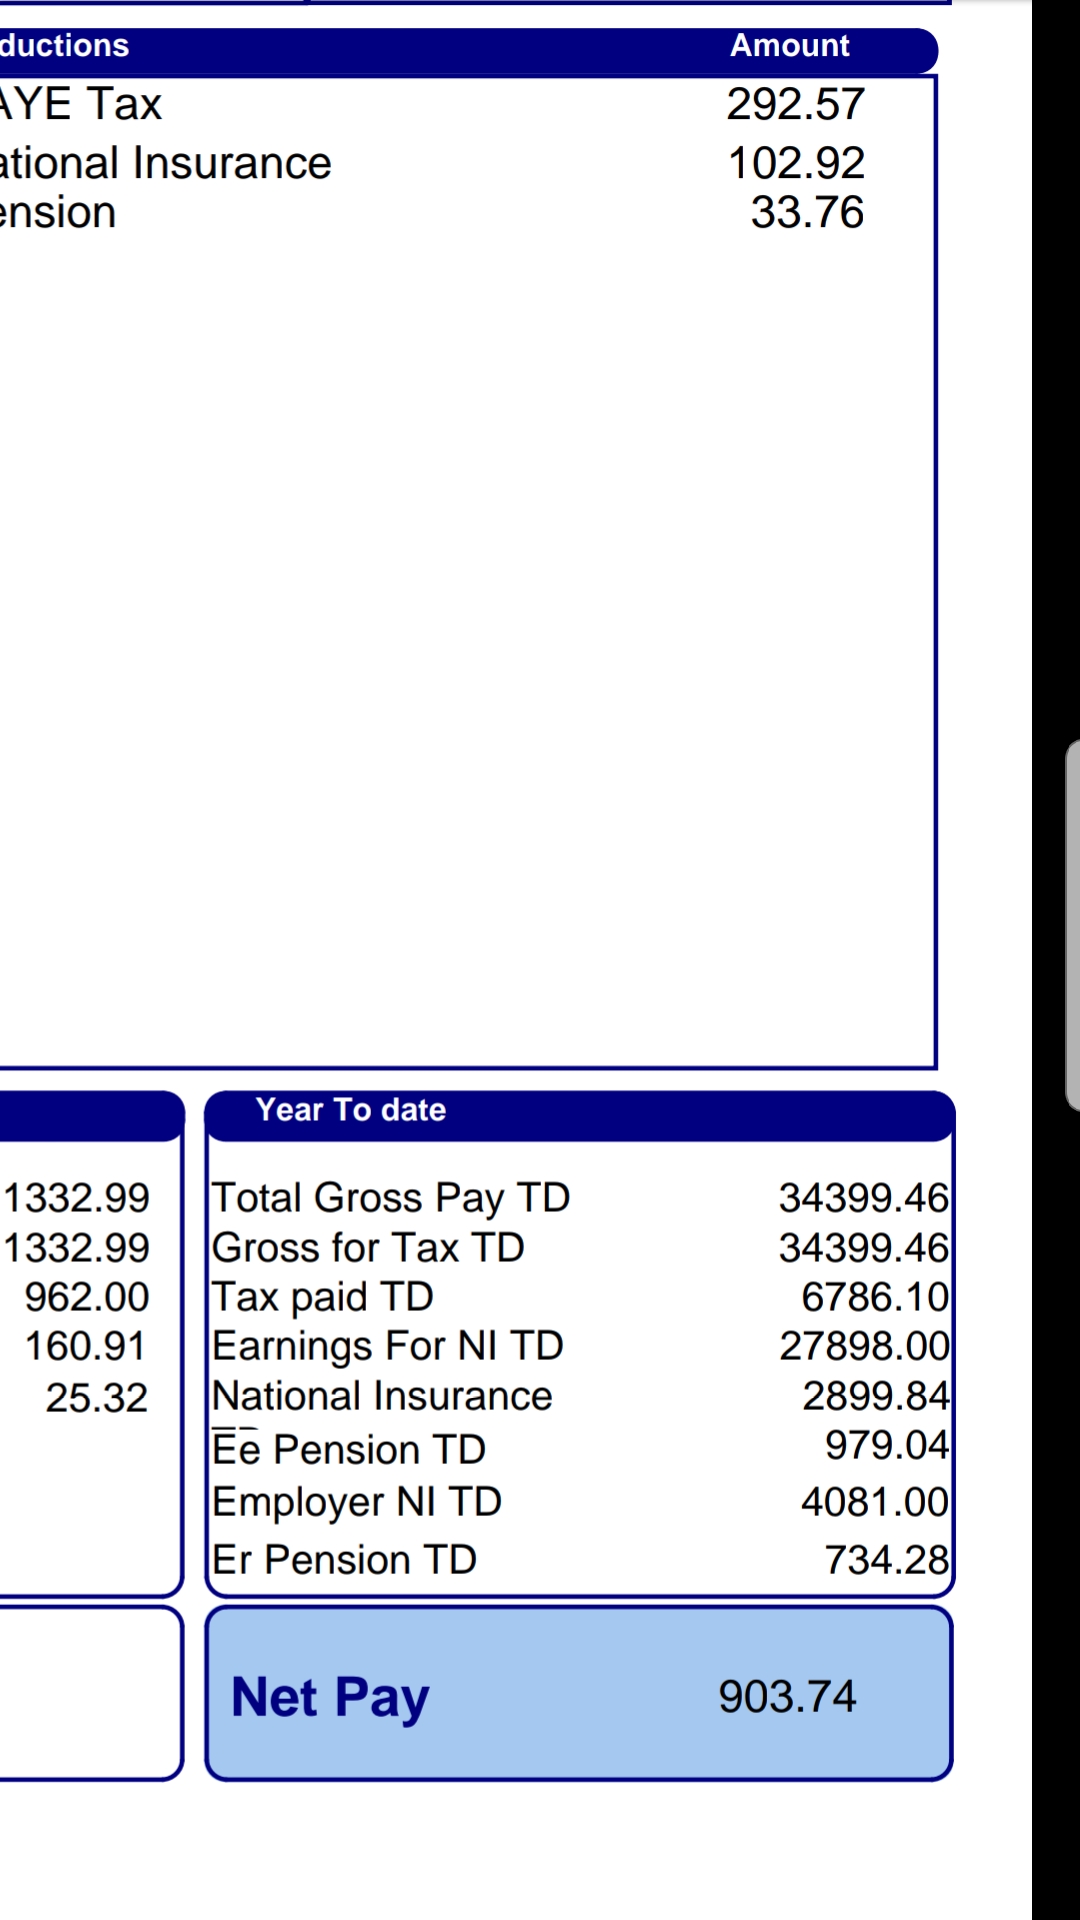Tap the Year To date header
This screenshot has height=1920, width=1080.
350,1110
